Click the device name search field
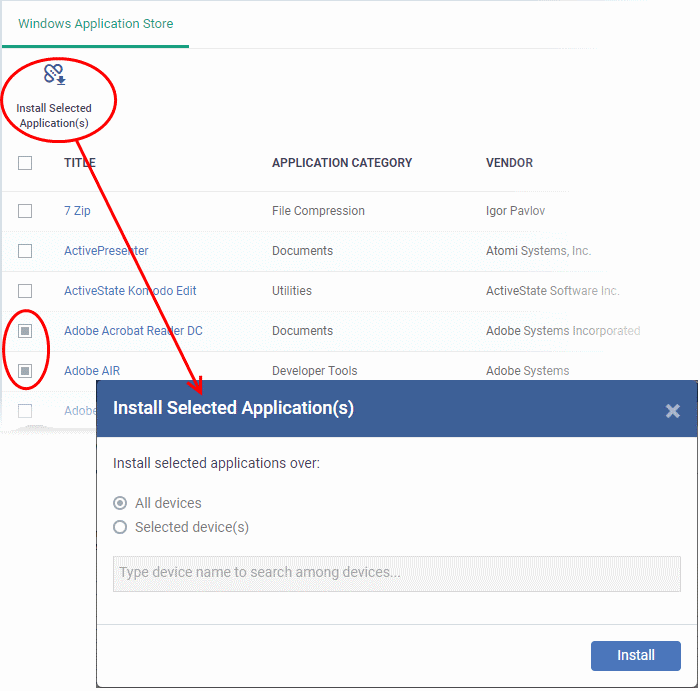700x691 pixels. tap(396, 574)
